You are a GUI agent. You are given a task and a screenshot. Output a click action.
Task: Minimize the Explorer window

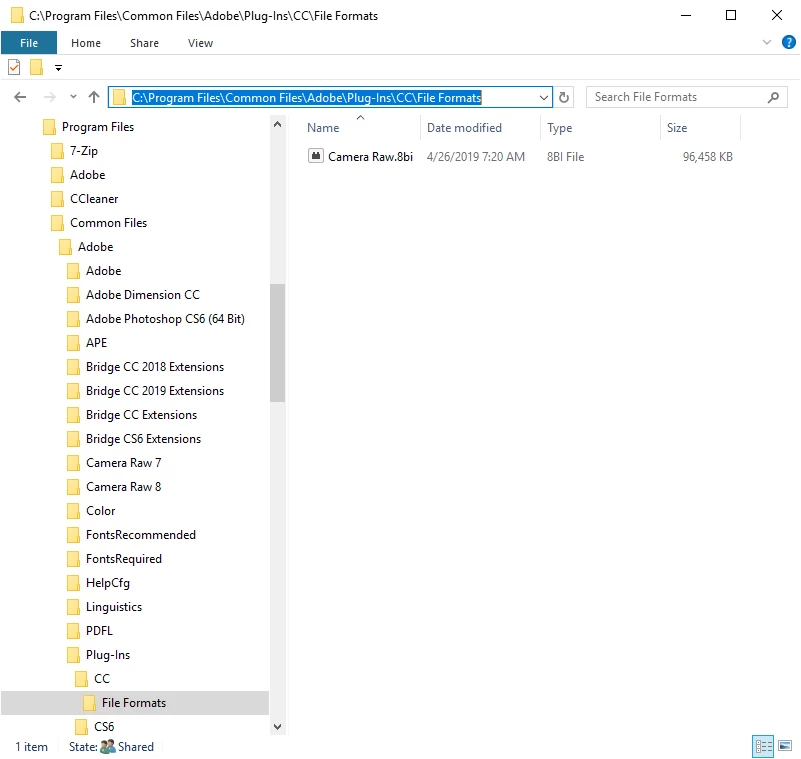click(686, 15)
